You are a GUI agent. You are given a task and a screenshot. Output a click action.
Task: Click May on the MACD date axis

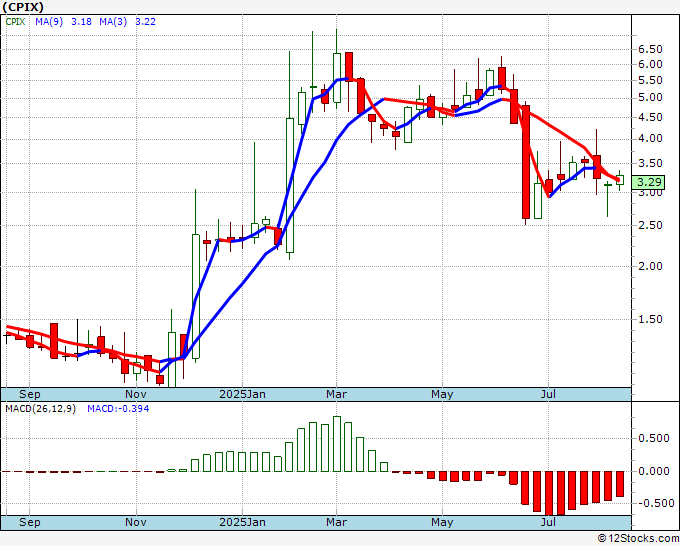[x=442, y=522]
